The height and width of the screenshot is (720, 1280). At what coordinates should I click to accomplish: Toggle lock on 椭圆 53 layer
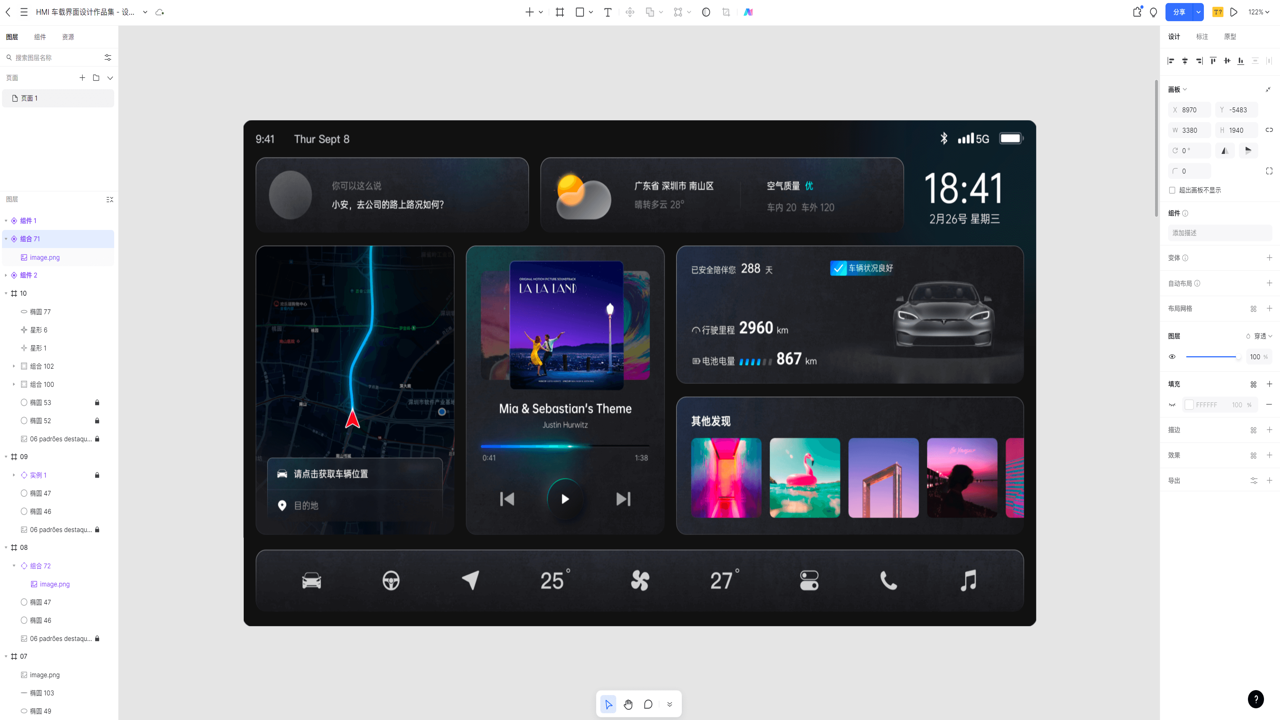click(x=97, y=402)
